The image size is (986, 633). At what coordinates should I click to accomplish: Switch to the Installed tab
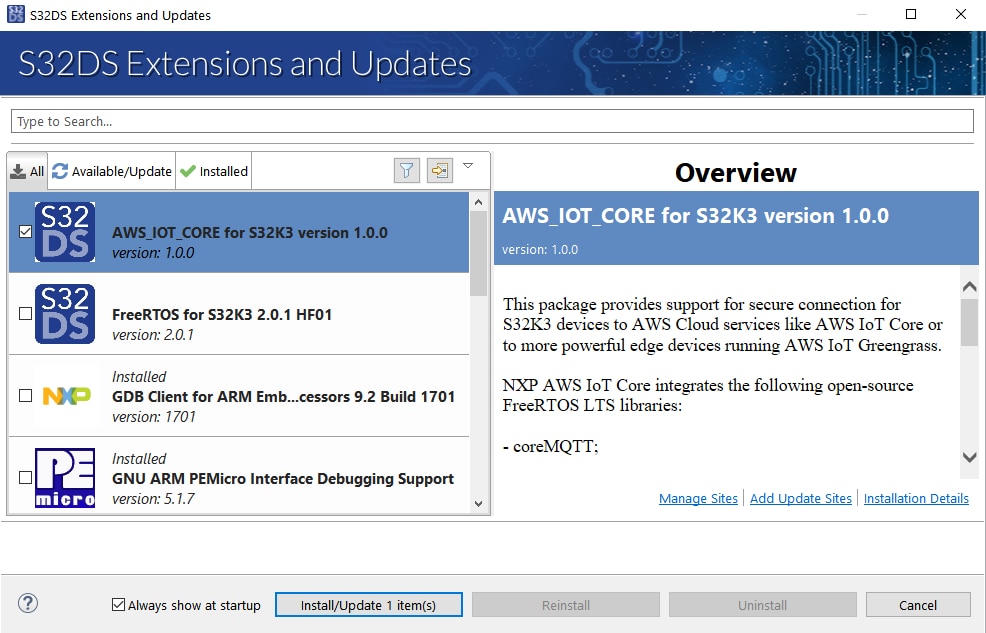(x=213, y=171)
